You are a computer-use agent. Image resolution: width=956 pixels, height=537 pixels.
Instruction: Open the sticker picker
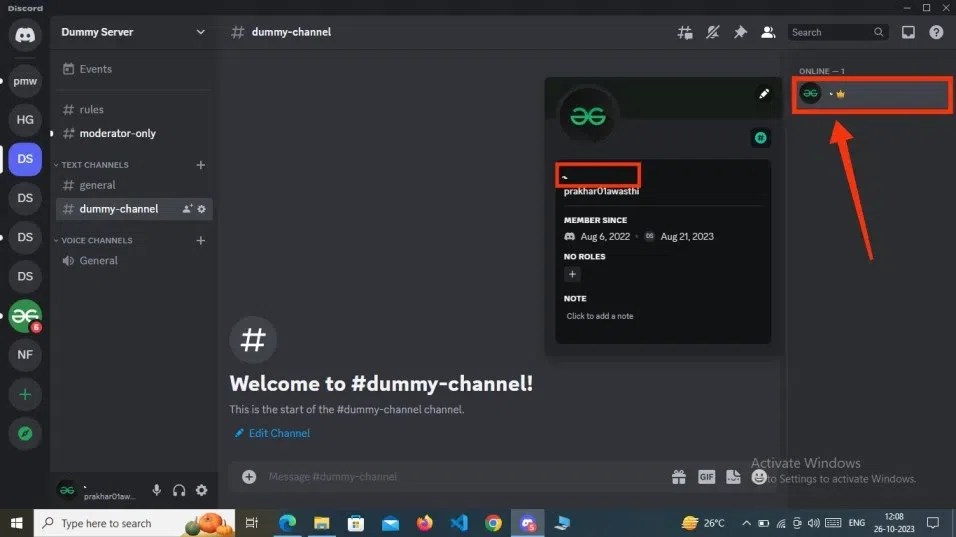[x=733, y=477]
